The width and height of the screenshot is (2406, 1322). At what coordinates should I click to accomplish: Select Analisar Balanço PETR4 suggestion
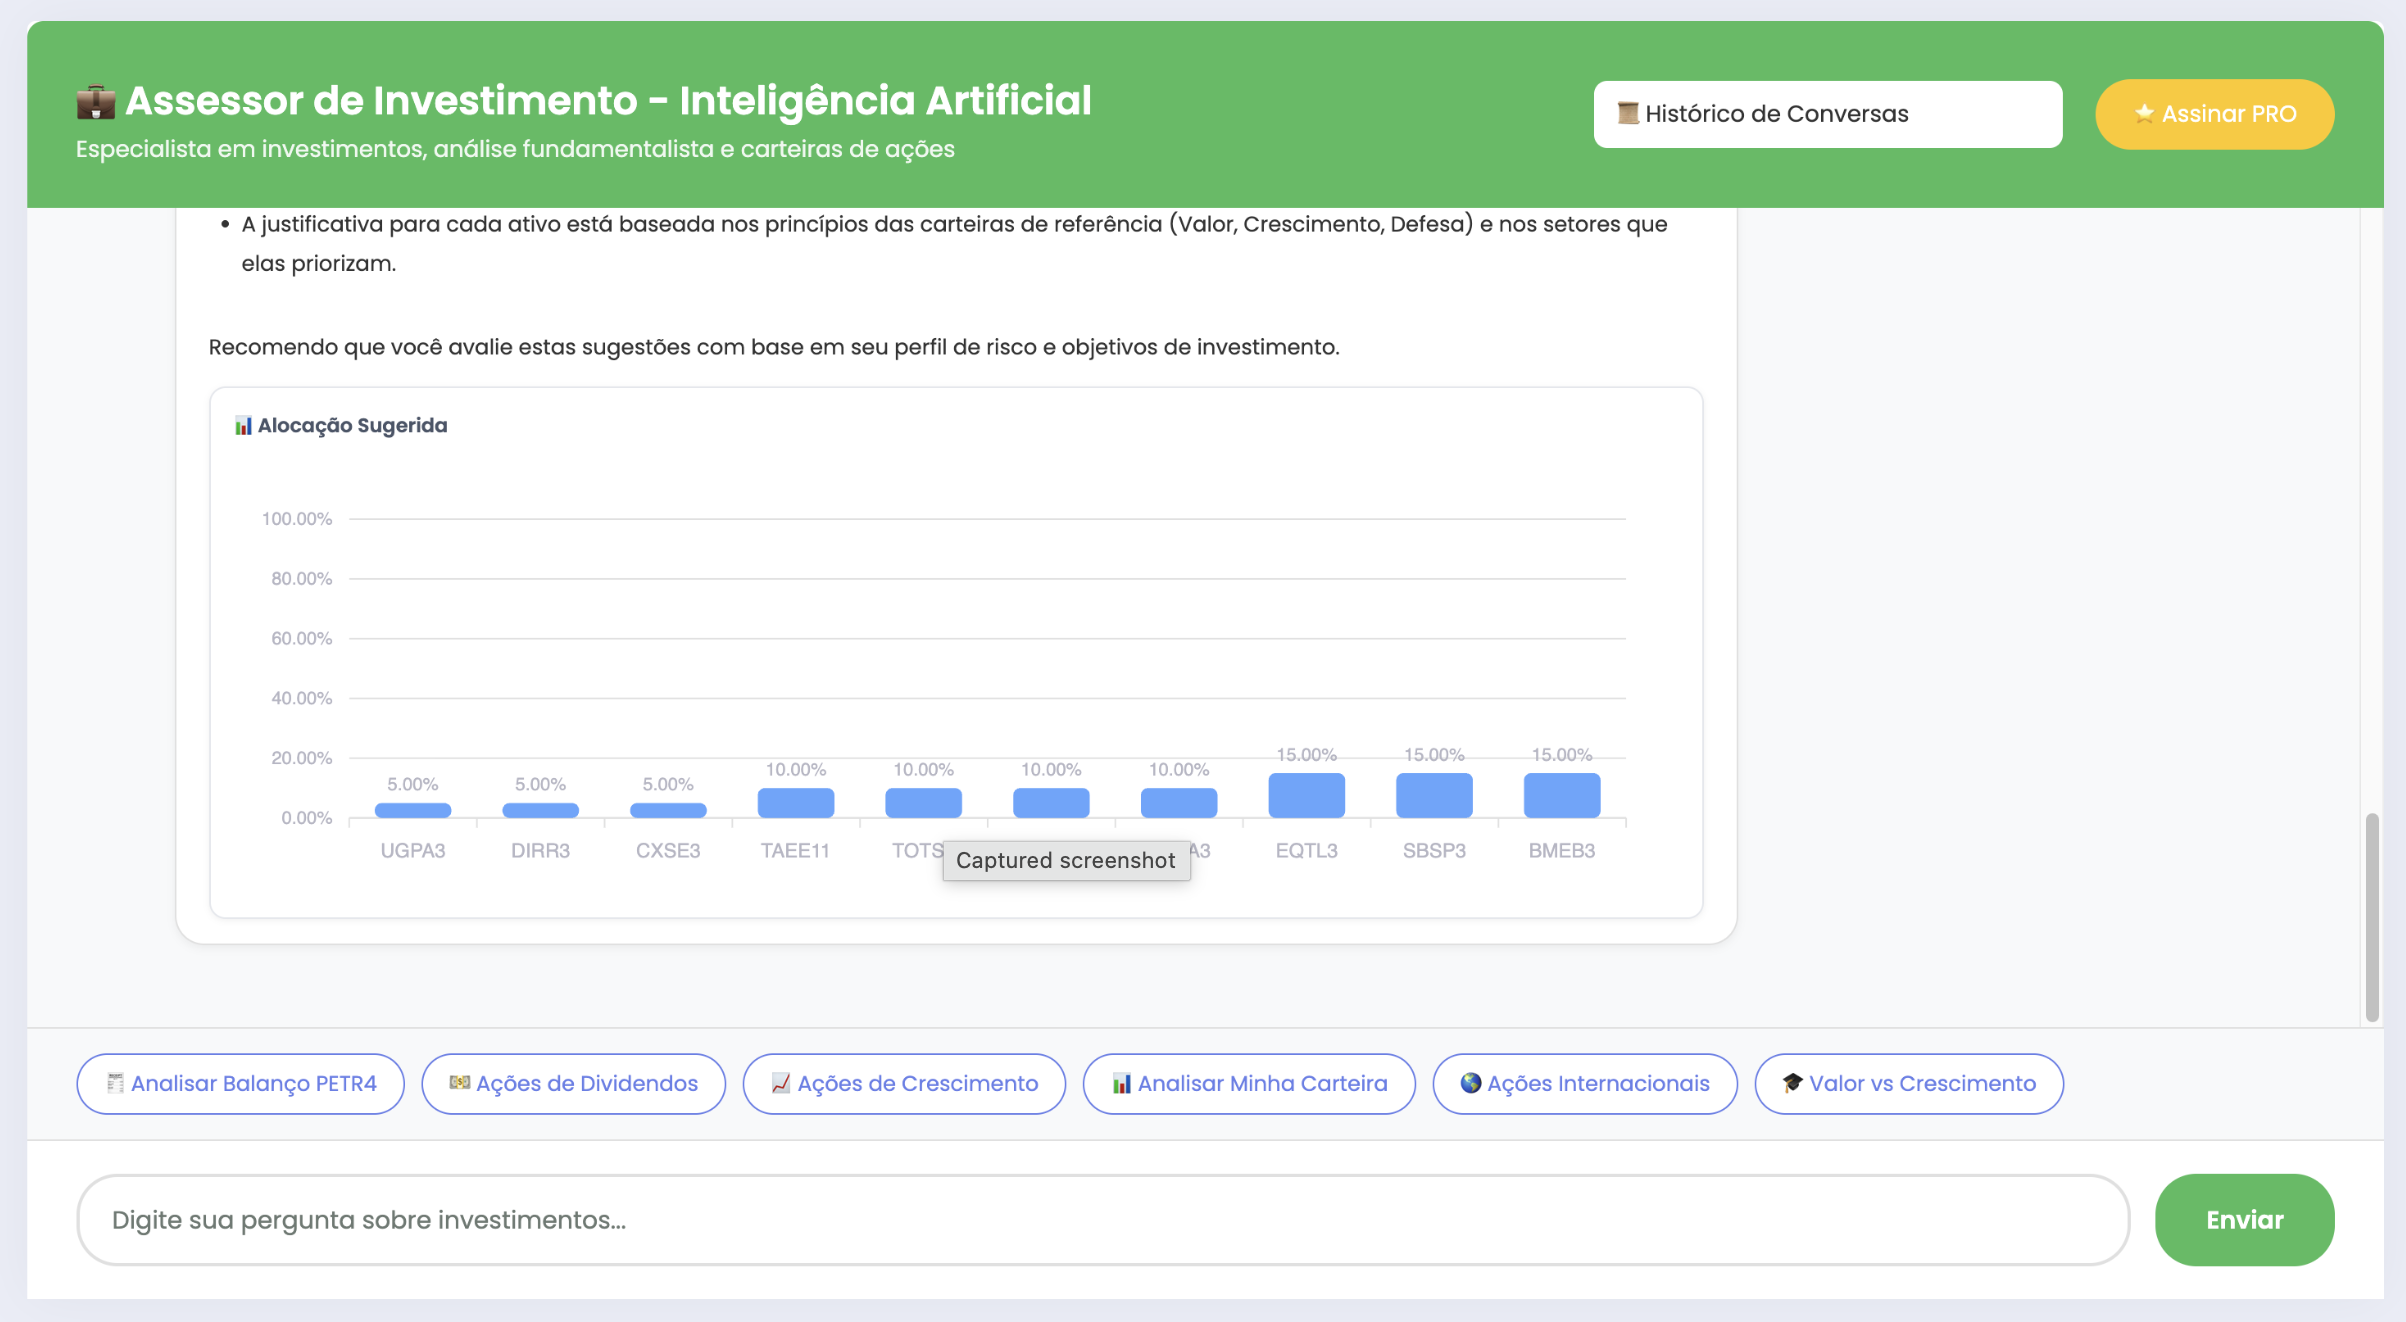[241, 1083]
